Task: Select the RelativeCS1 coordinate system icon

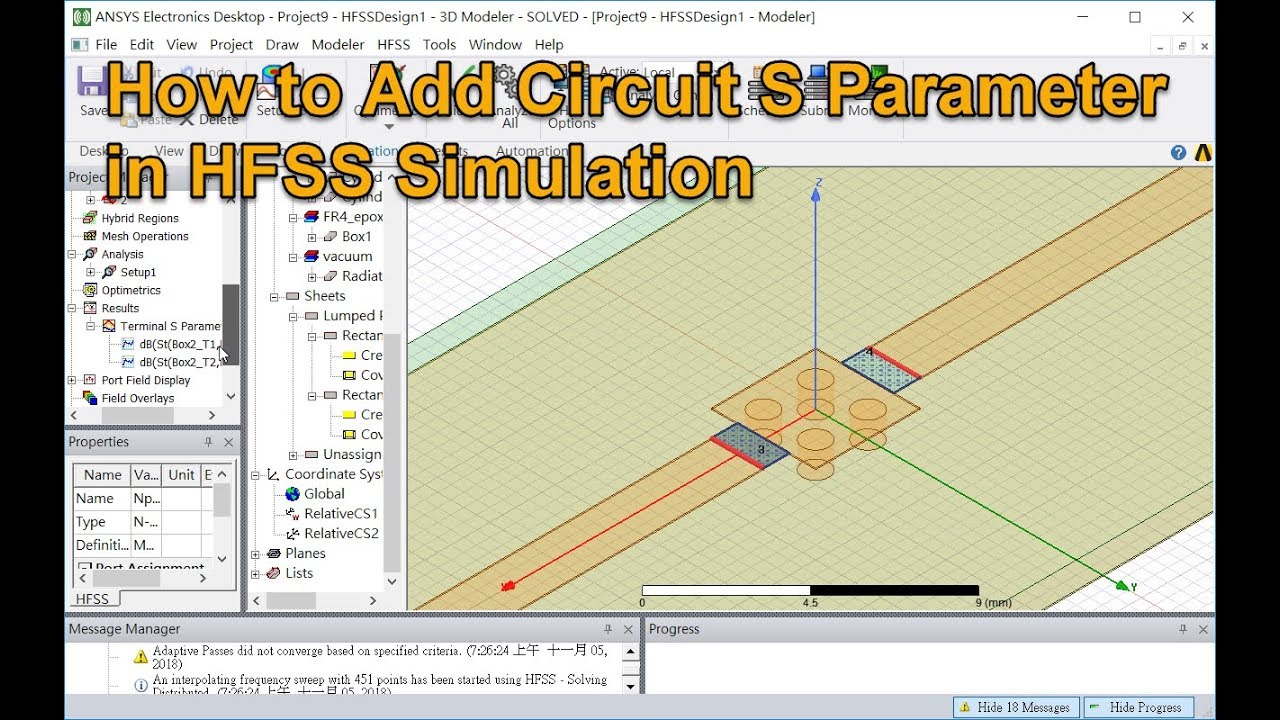Action: click(292, 514)
